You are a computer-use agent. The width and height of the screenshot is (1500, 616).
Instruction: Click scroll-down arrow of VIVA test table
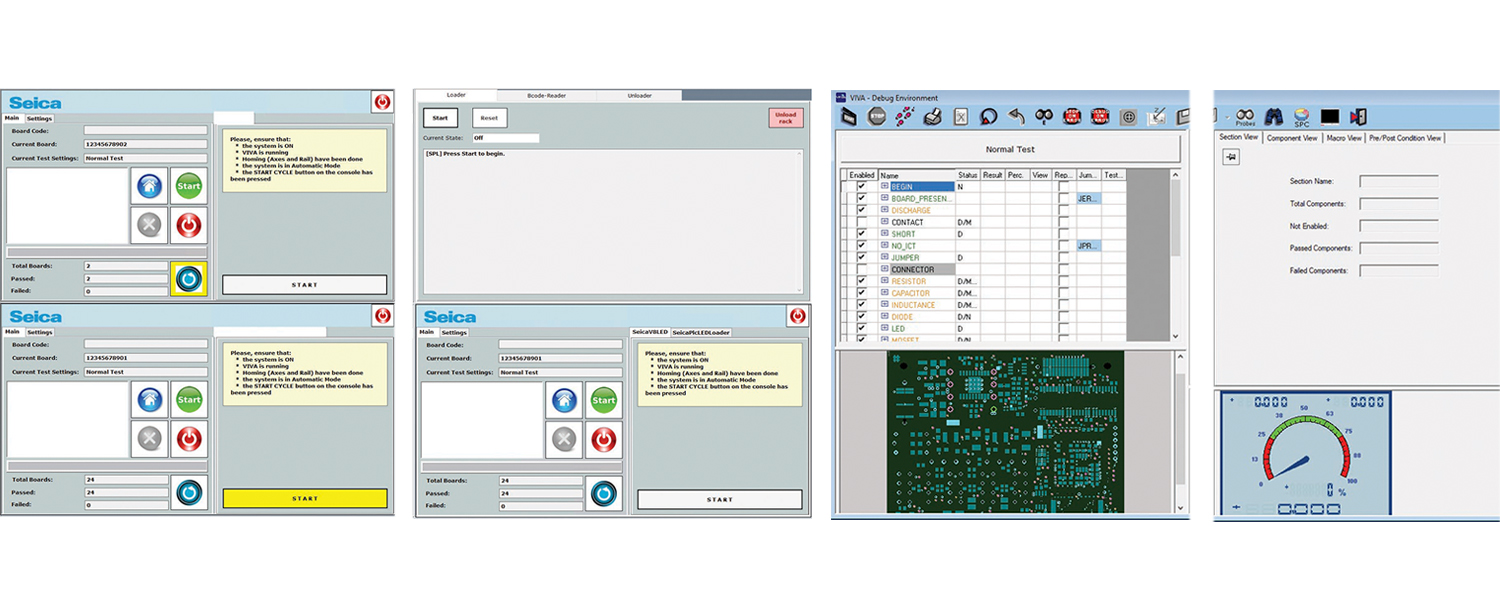[x=1175, y=337]
